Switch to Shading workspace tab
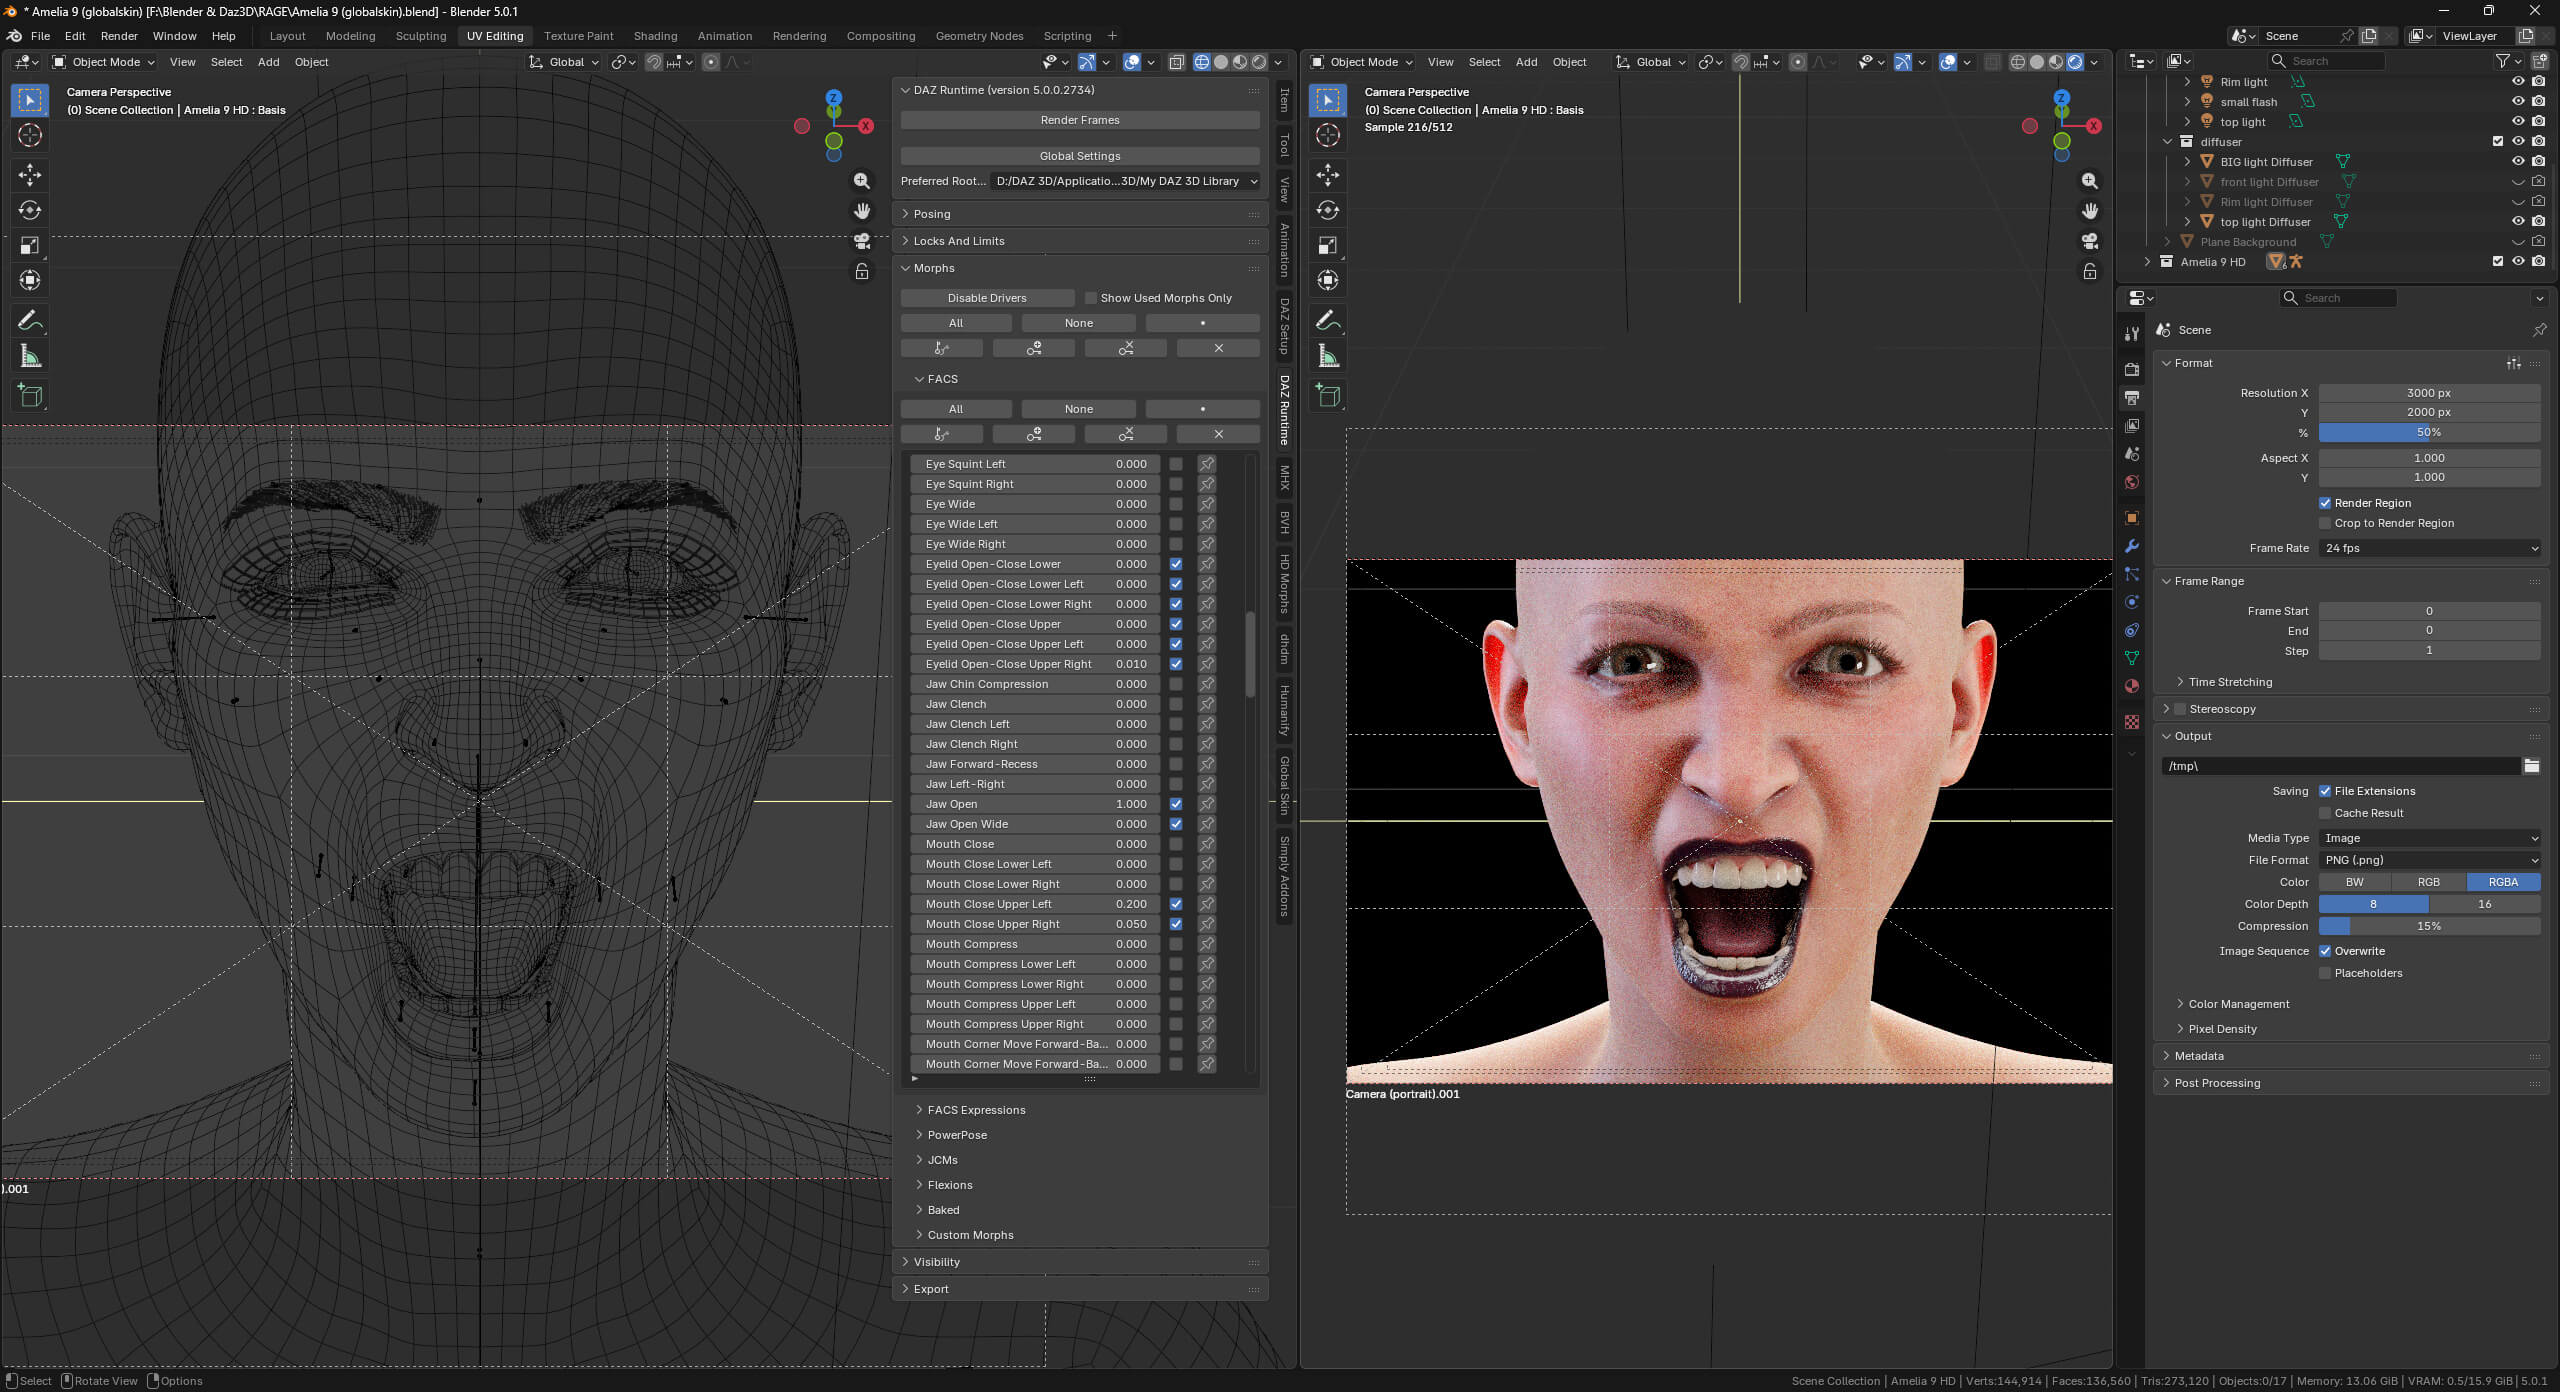The width and height of the screenshot is (2560, 1392). coord(655,36)
